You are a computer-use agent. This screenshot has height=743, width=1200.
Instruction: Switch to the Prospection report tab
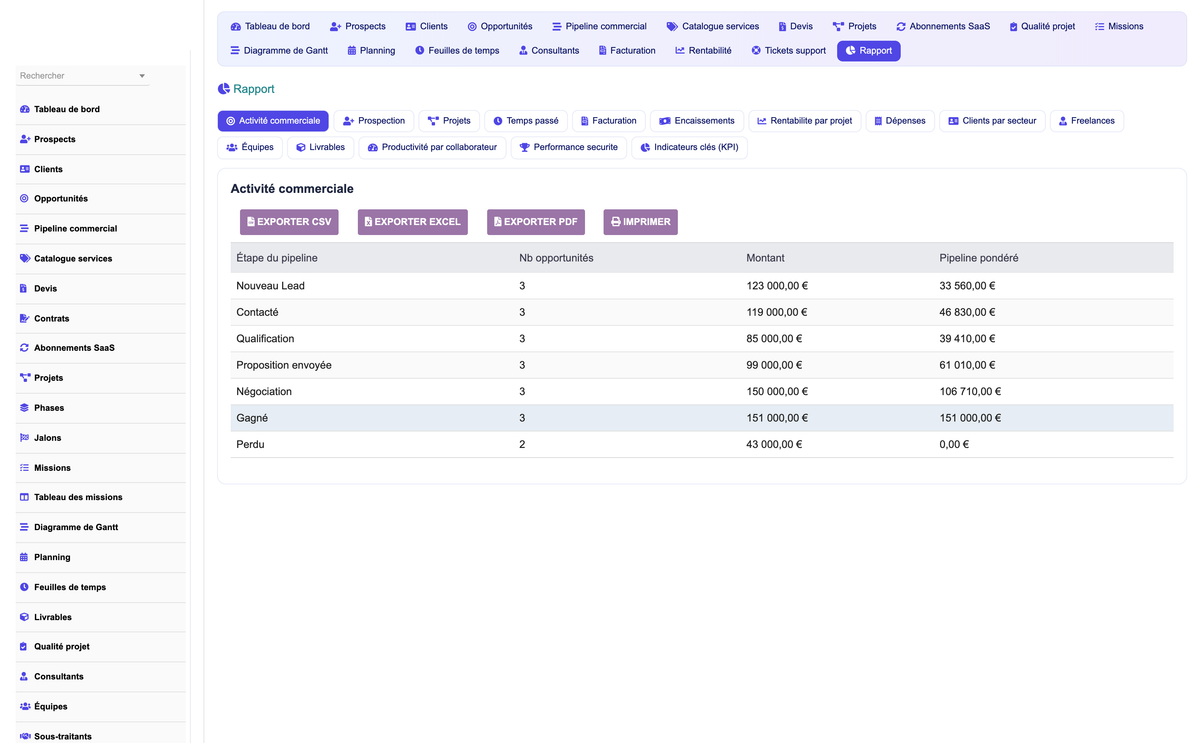[374, 121]
